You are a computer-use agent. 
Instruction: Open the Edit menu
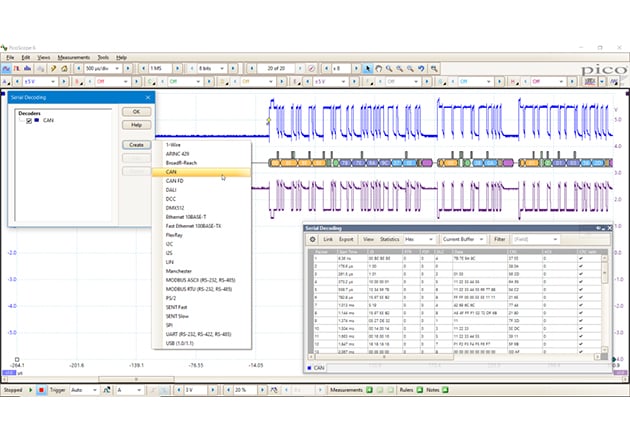[x=26, y=57]
